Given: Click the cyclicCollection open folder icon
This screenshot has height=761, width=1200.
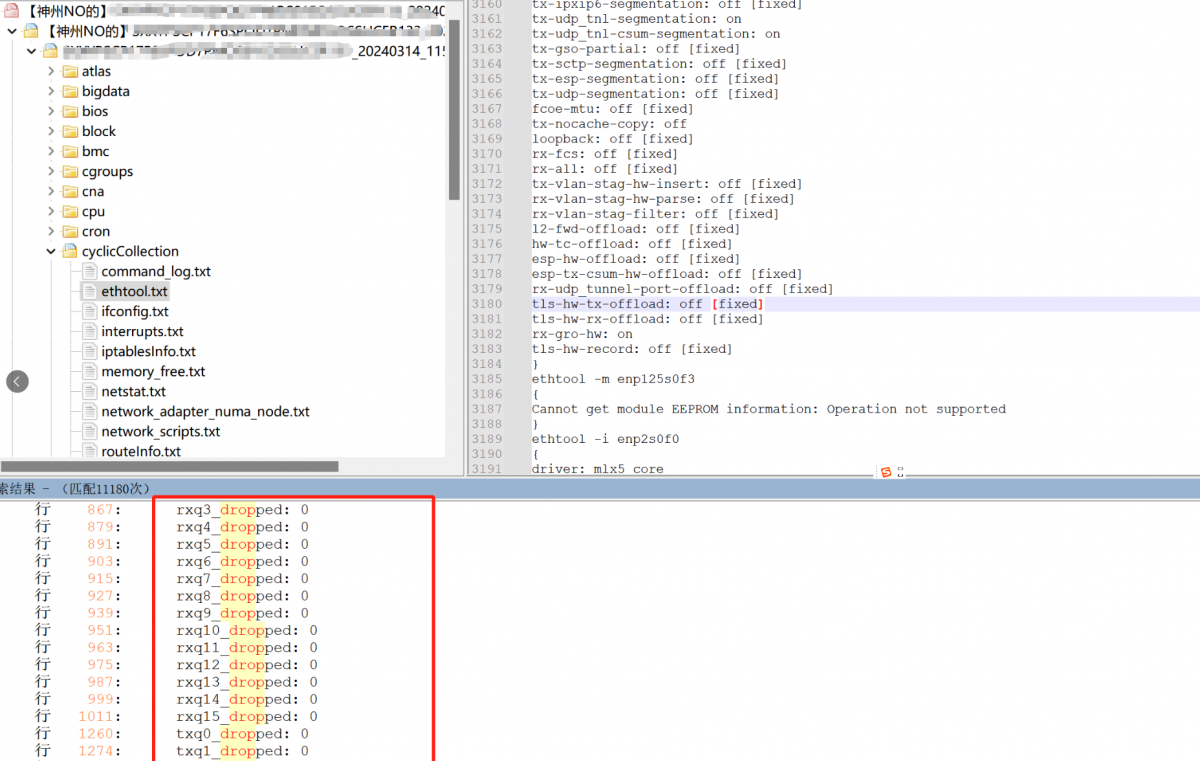Looking at the screenshot, I should click(70, 252).
